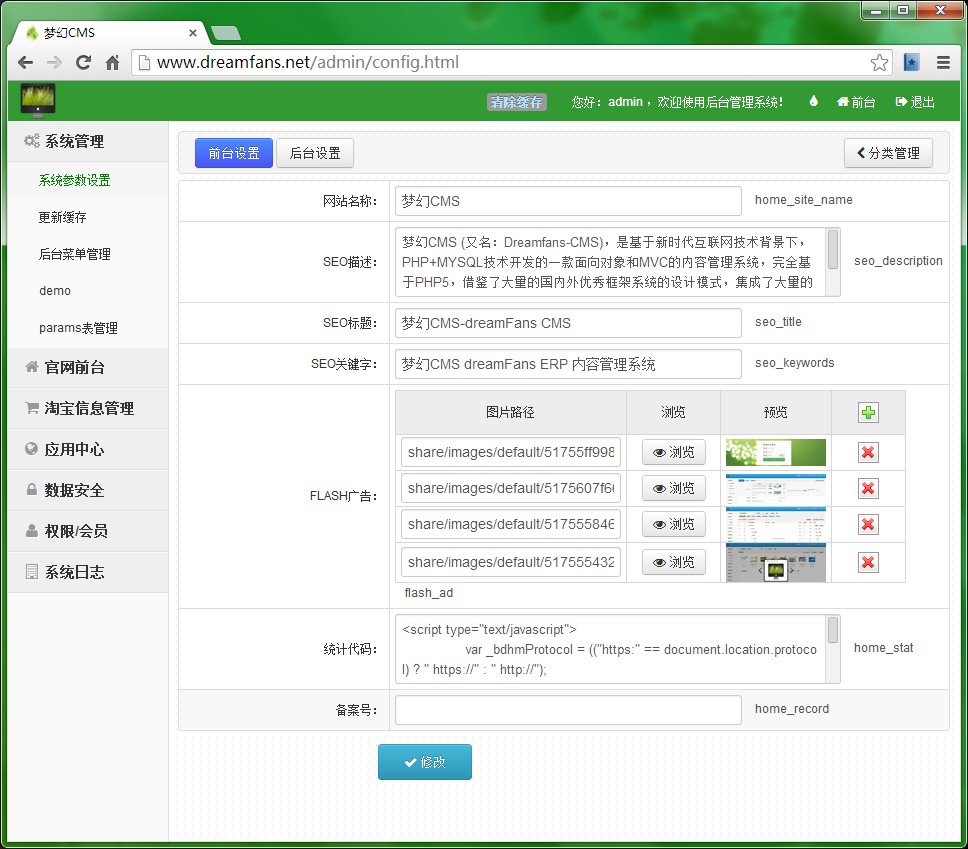Open demo sidebar item
968x849 pixels.
coord(55,291)
